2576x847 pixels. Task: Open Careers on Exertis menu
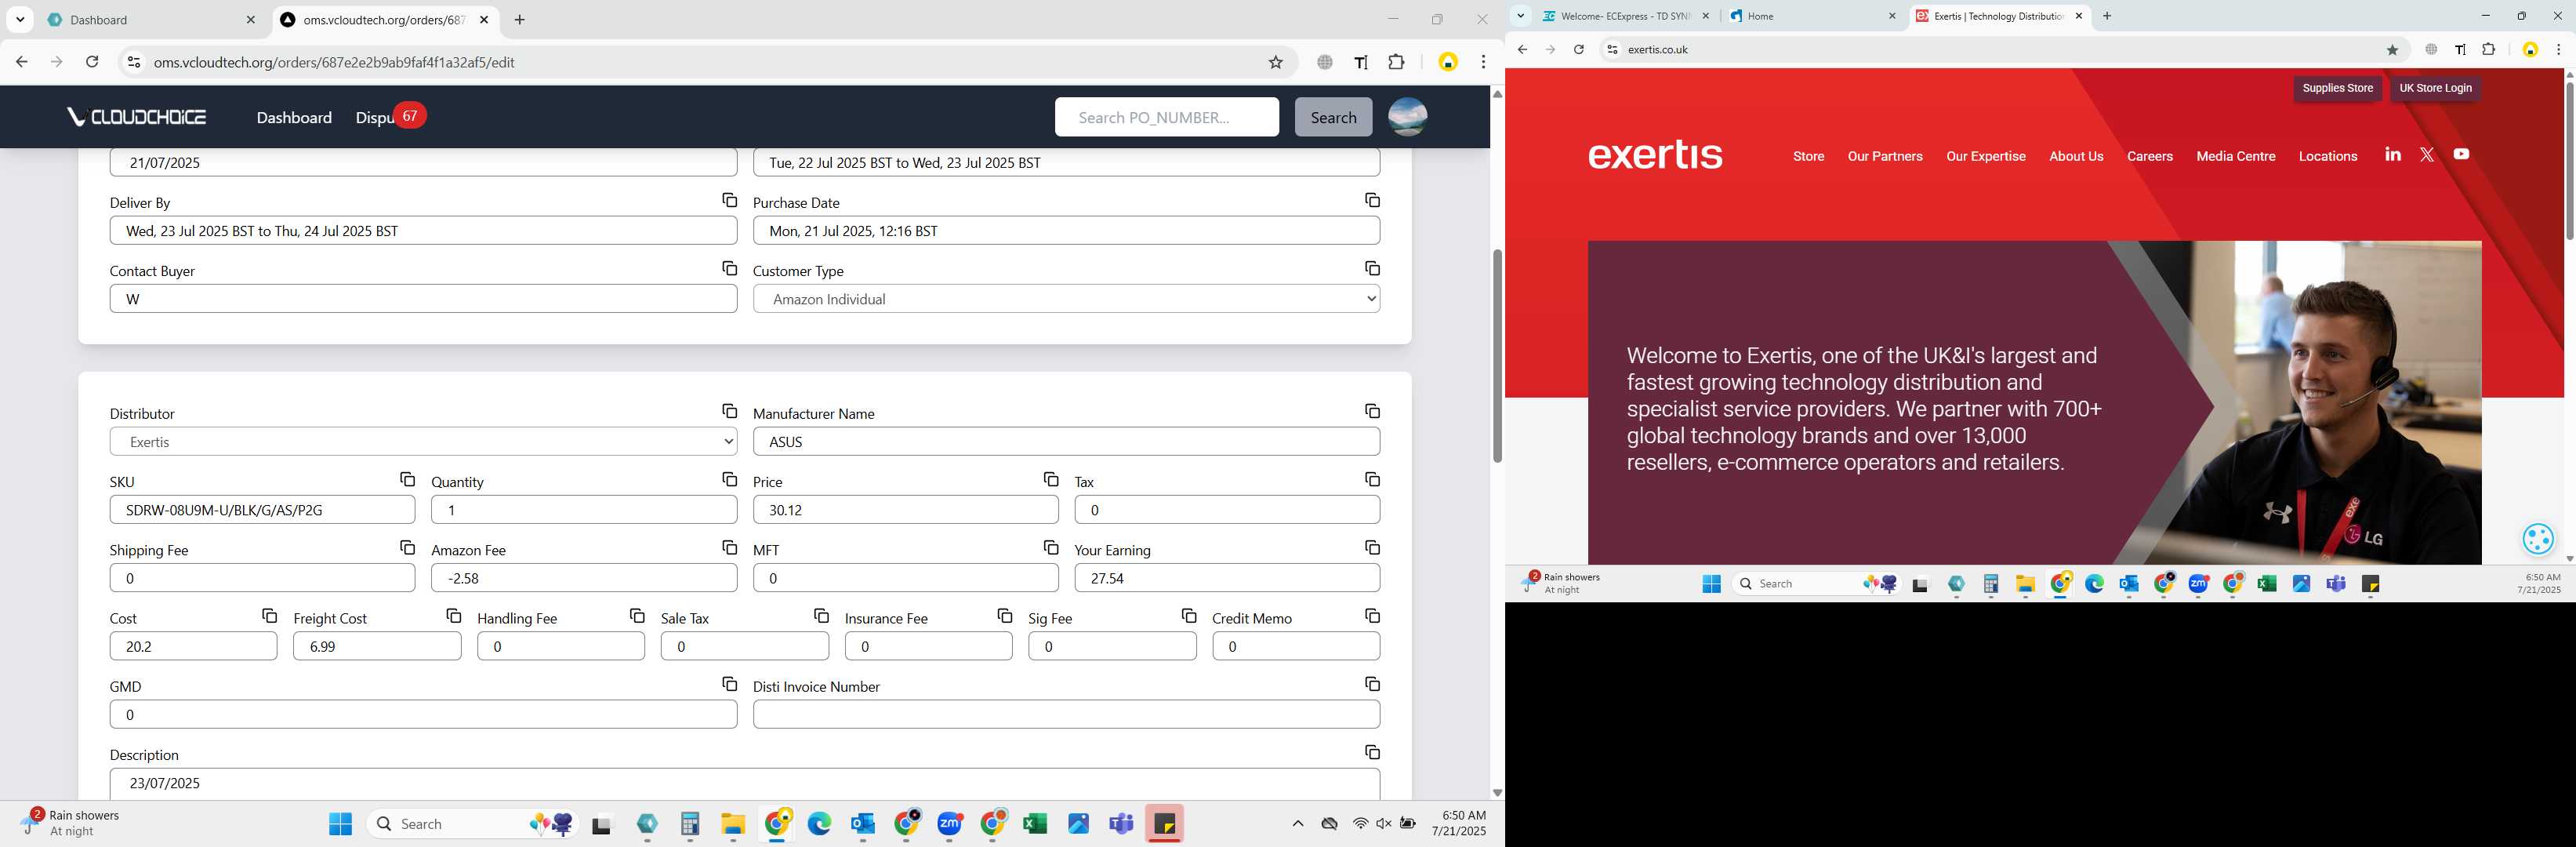[x=2149, y=156]
